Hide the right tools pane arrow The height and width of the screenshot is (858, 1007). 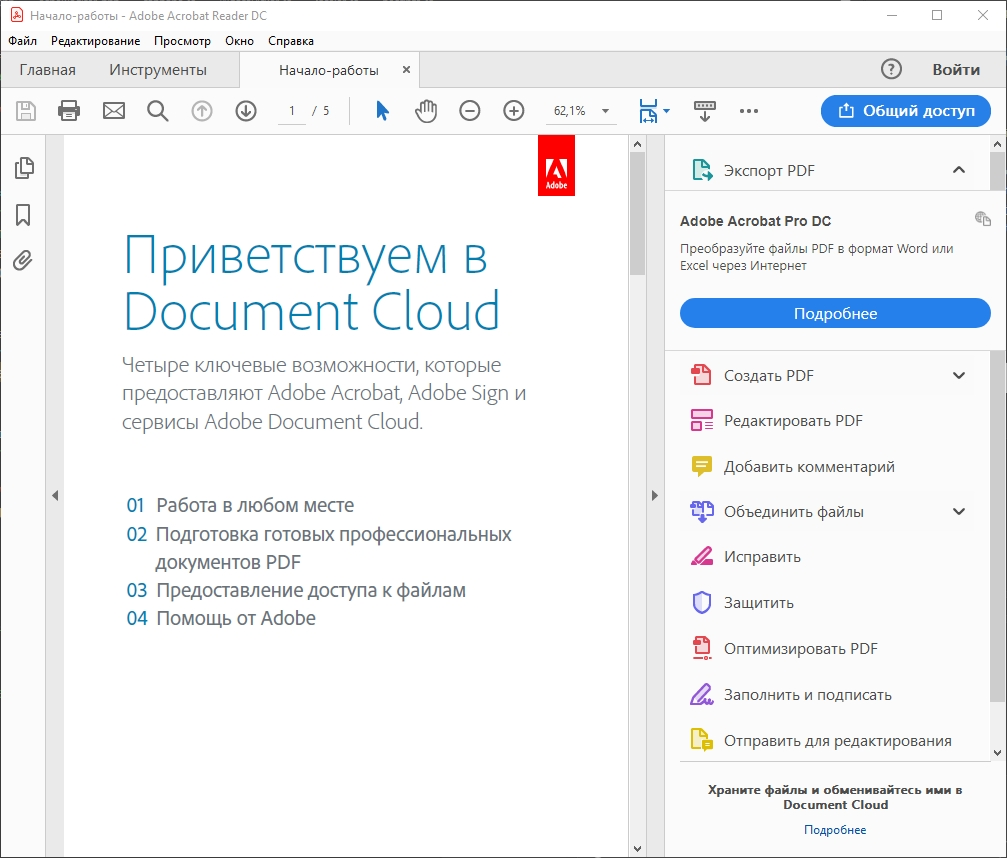coord(654,495)
